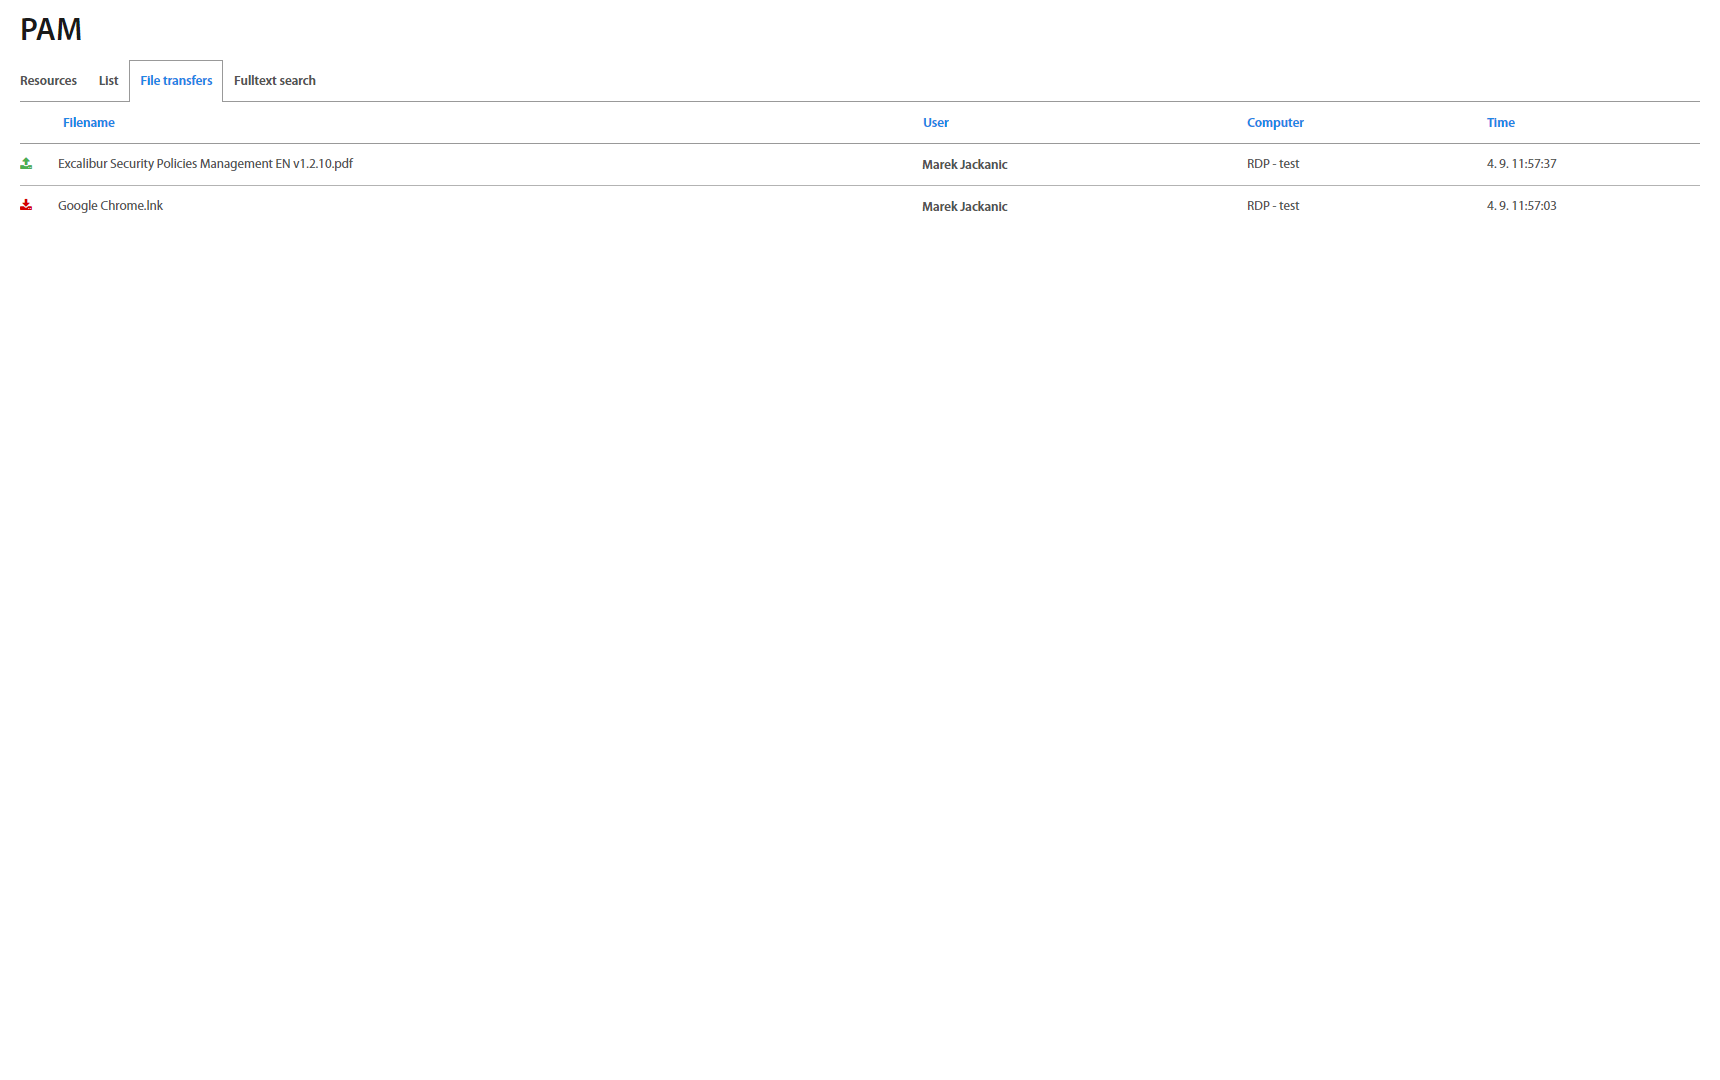Select the 11:57:37 timestamp entry
This screenshot has height=1080, width=1720.
(x=1521, y=164)
